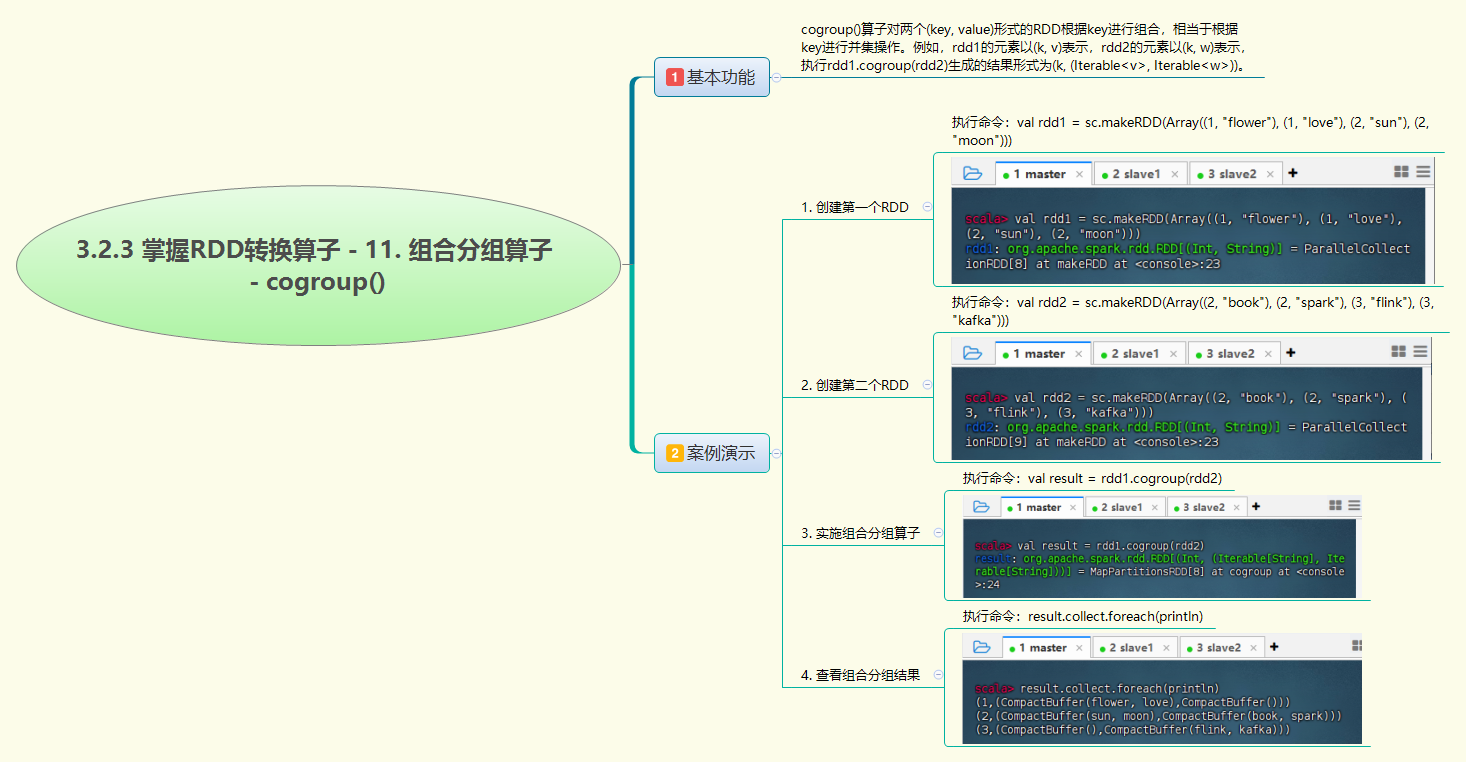Collapse the 2. 创建第二个RDD subtopic
Viewport: 1466px width, 762px height.
click(x=927, y=385)
